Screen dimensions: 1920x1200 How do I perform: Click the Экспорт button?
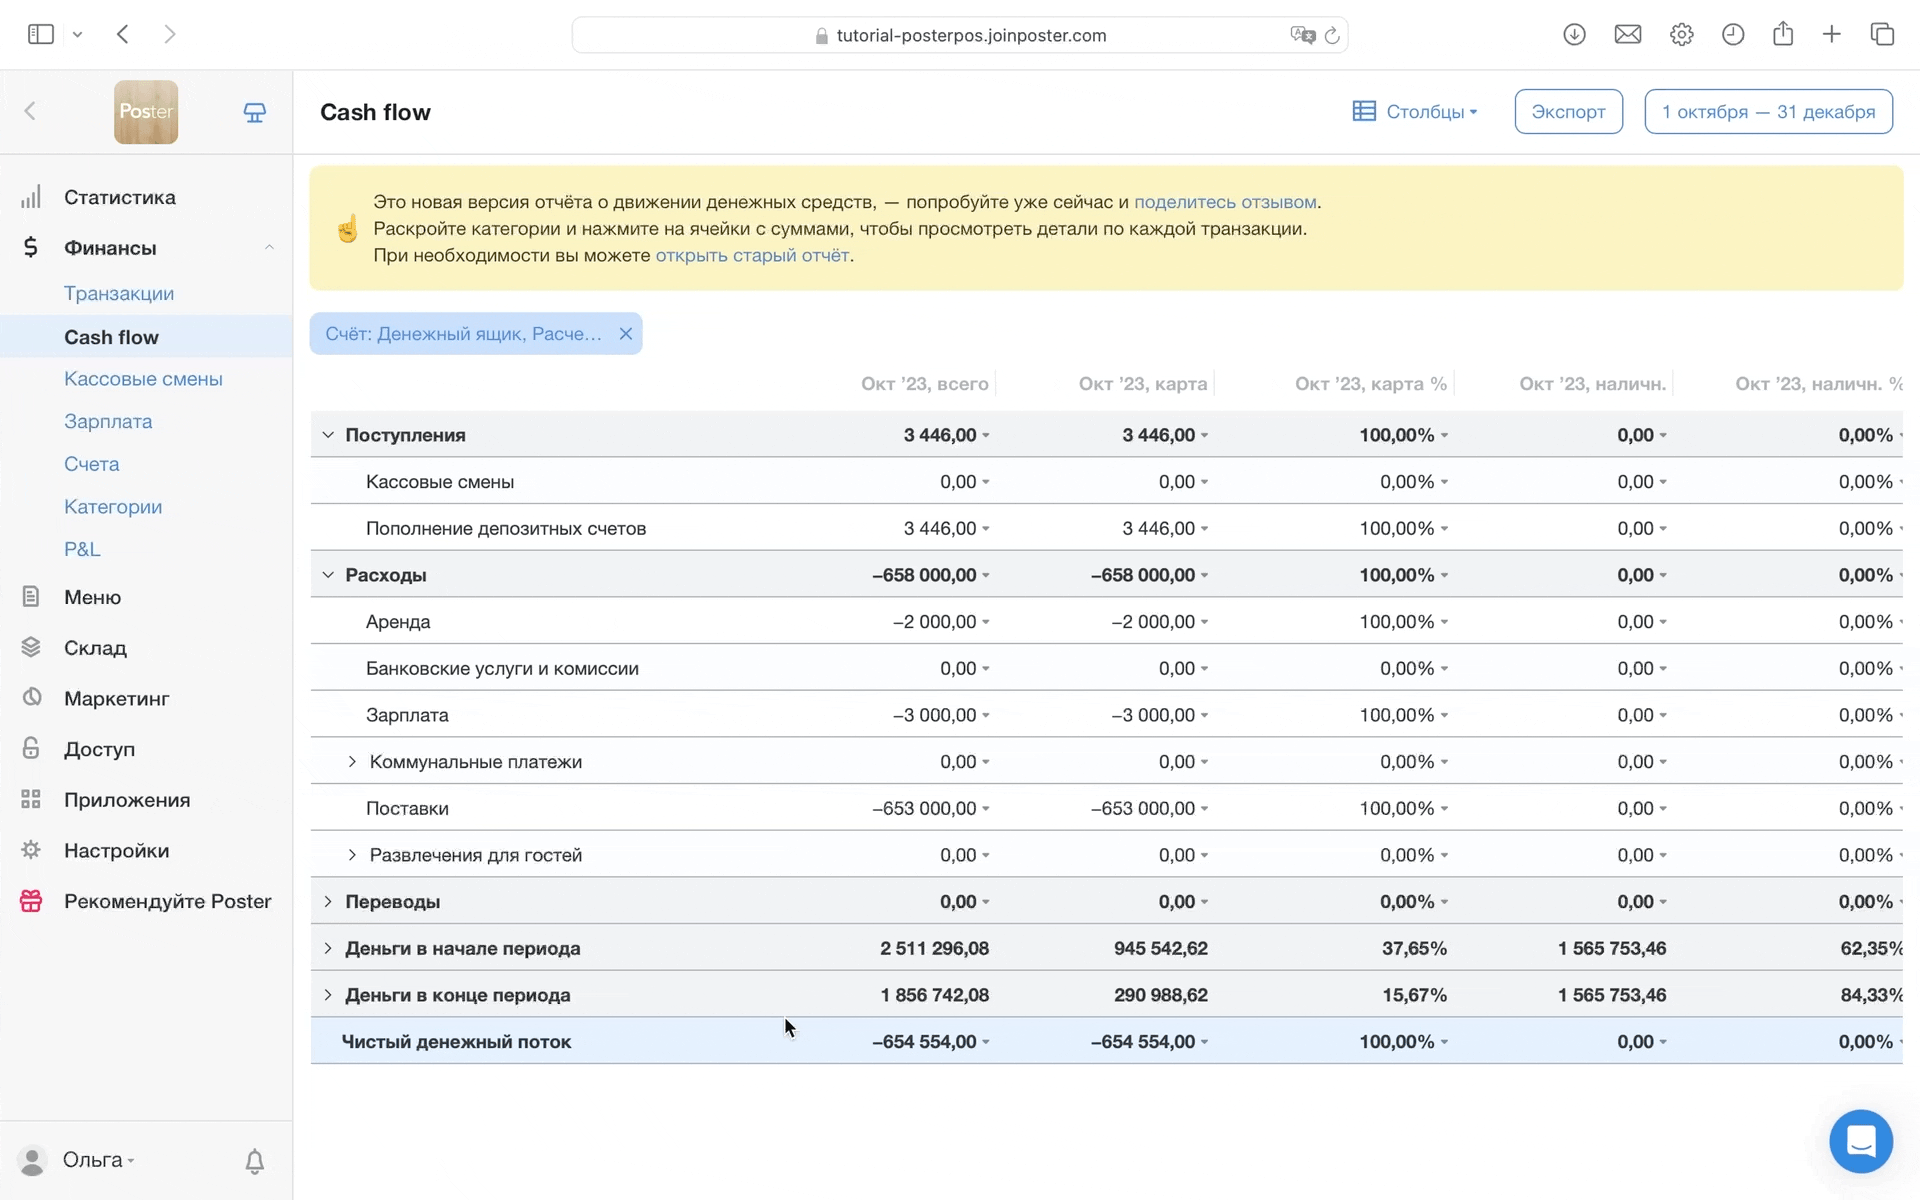[x=1567, y=112]
